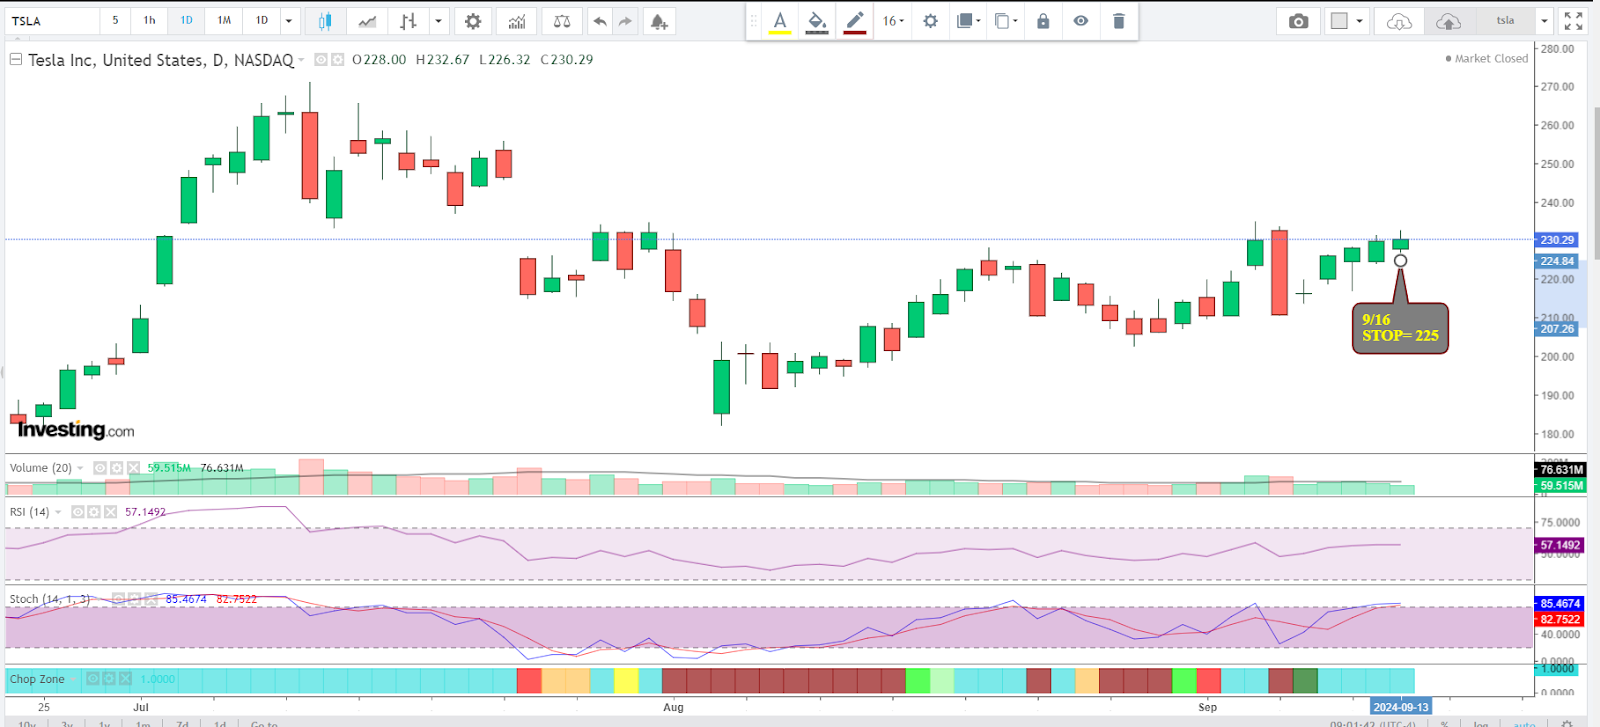Remove the Stoch indicator with its X icon
The height and width of the screenshot is (727, 1600).
[x=150, y=599]
